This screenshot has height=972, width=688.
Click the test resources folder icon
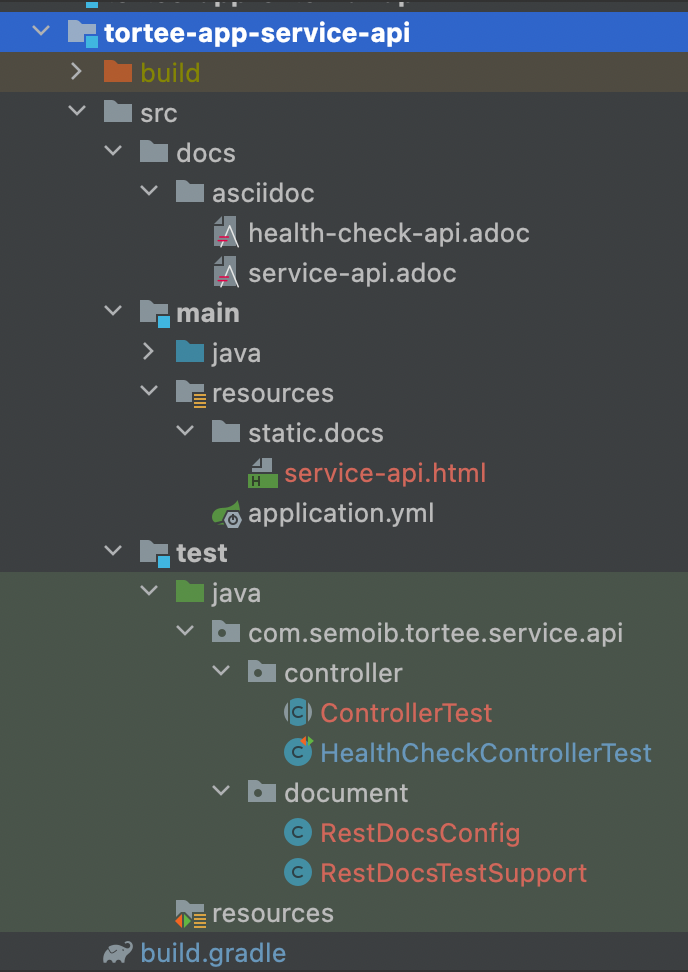(x=190, y=914)
